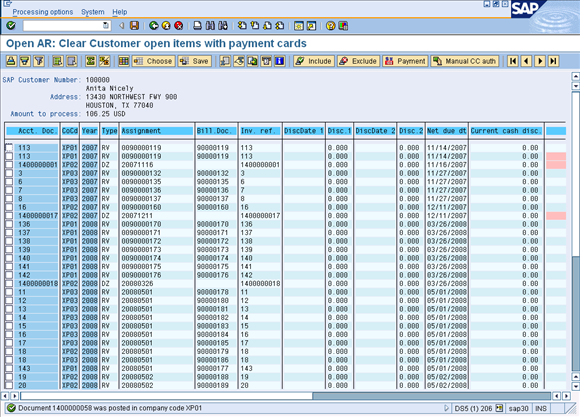Click the blue information icon
Screen dimensions: 580x417
280,61
